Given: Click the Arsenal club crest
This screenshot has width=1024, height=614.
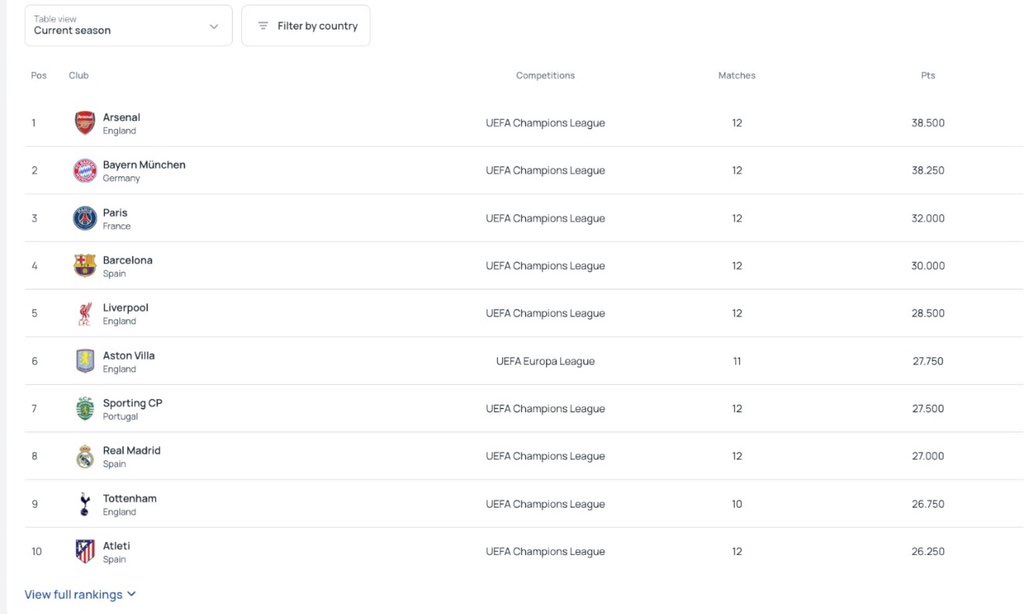Looking at the screenshot, I should coord(85,123).
